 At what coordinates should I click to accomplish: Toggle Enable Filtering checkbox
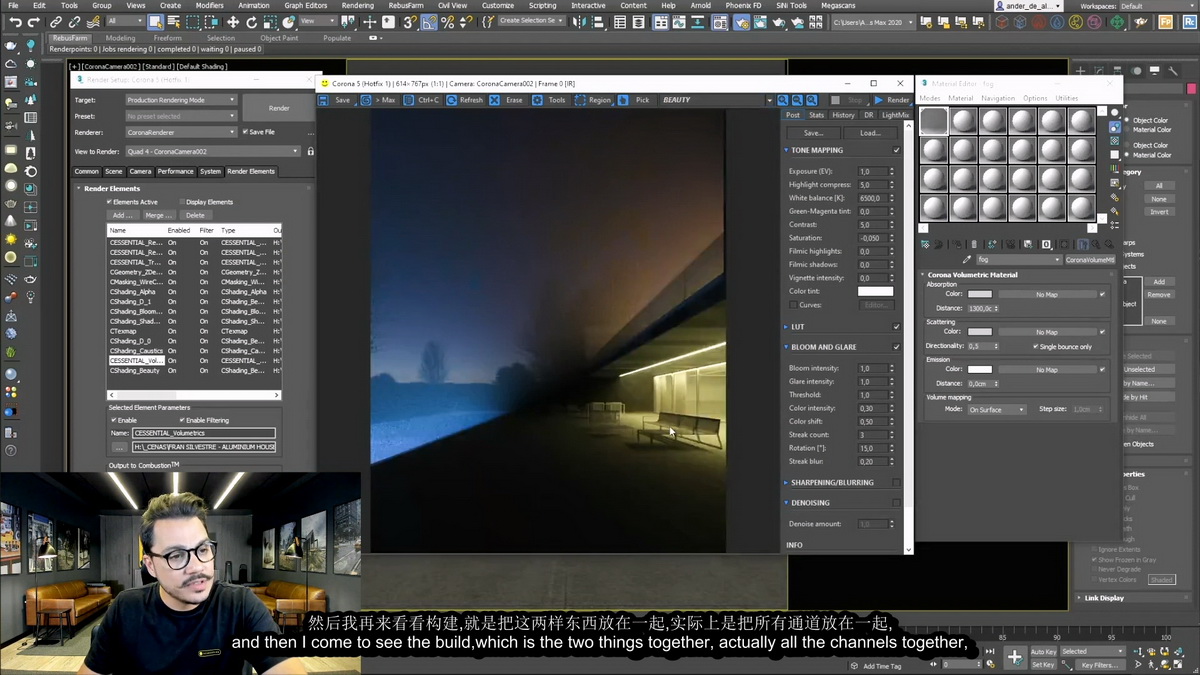click(182, 421)
